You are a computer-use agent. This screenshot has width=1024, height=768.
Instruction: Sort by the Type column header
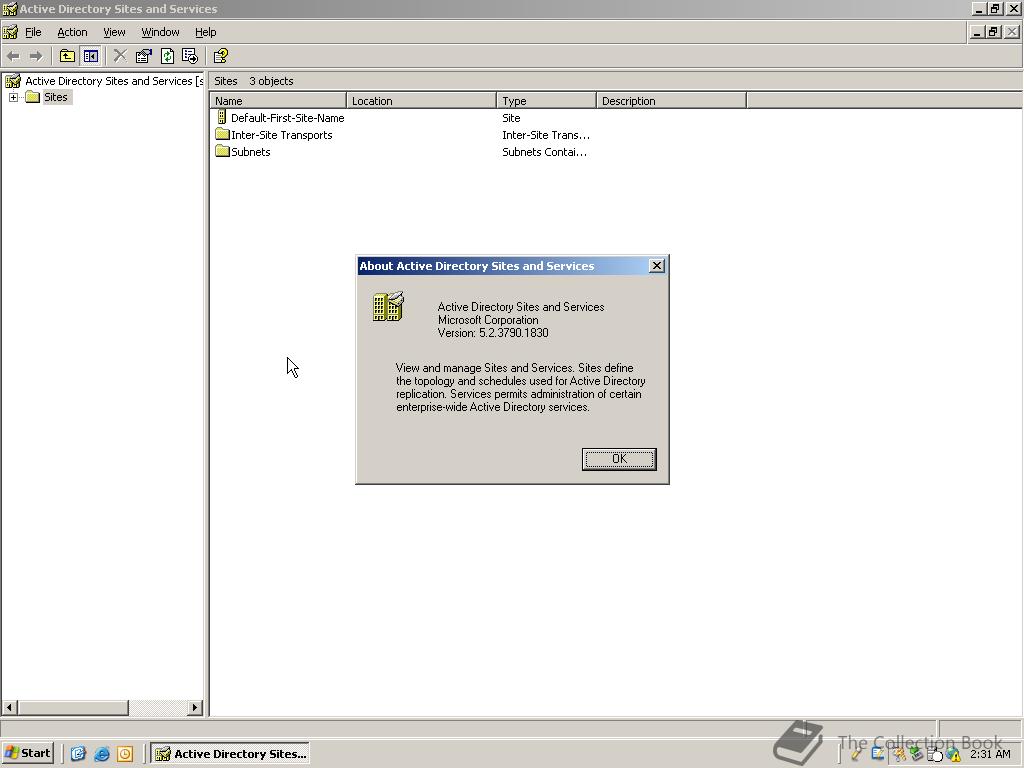tap(547, 101)
